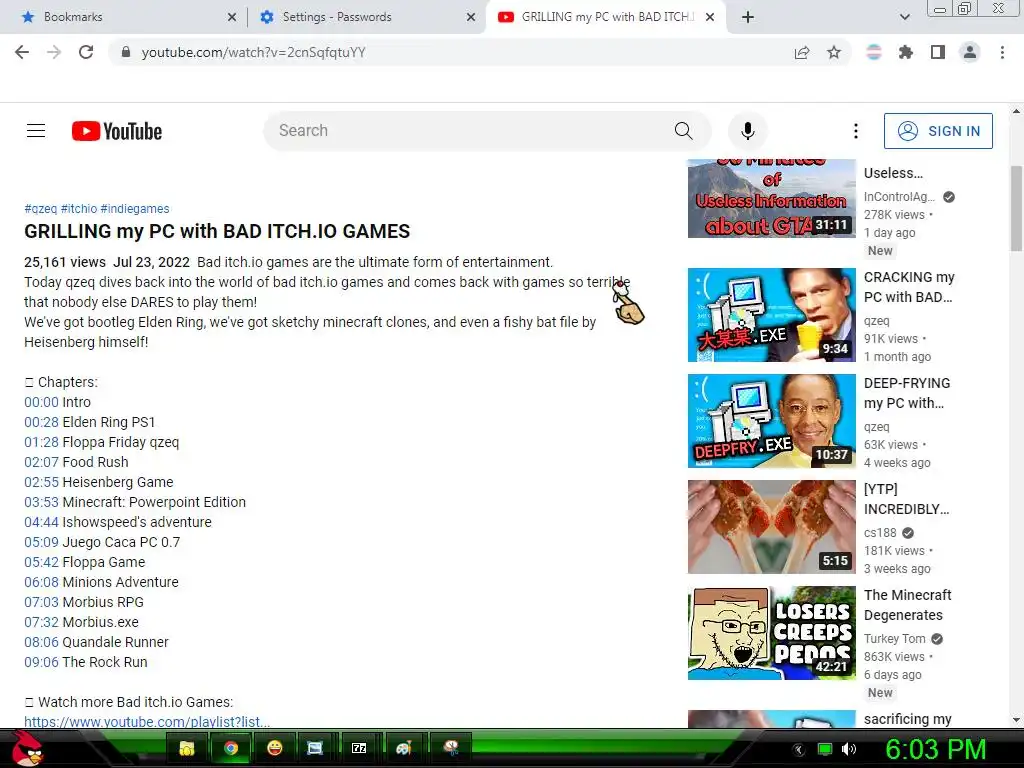Jump to 03:53 Minecraft: Powerpoint Edition
Viewport: 1024px width, 768px height.
[x=41, y=502]
